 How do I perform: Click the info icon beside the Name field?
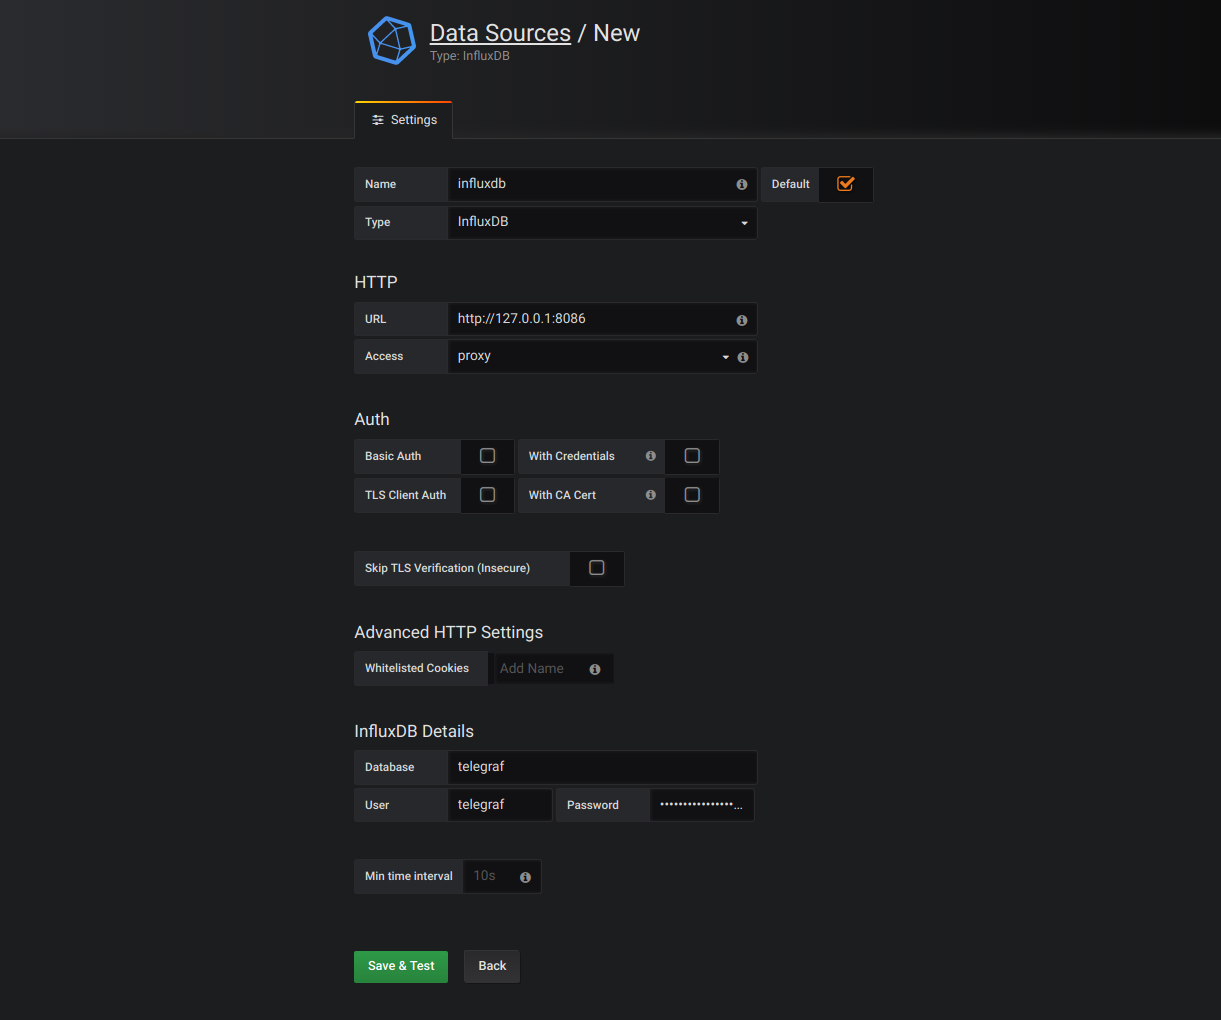pyautogui.click(x=741, y=184)
